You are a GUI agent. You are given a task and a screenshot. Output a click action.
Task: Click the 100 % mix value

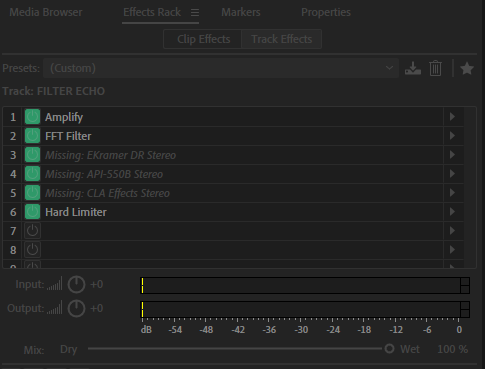[452, 349]
